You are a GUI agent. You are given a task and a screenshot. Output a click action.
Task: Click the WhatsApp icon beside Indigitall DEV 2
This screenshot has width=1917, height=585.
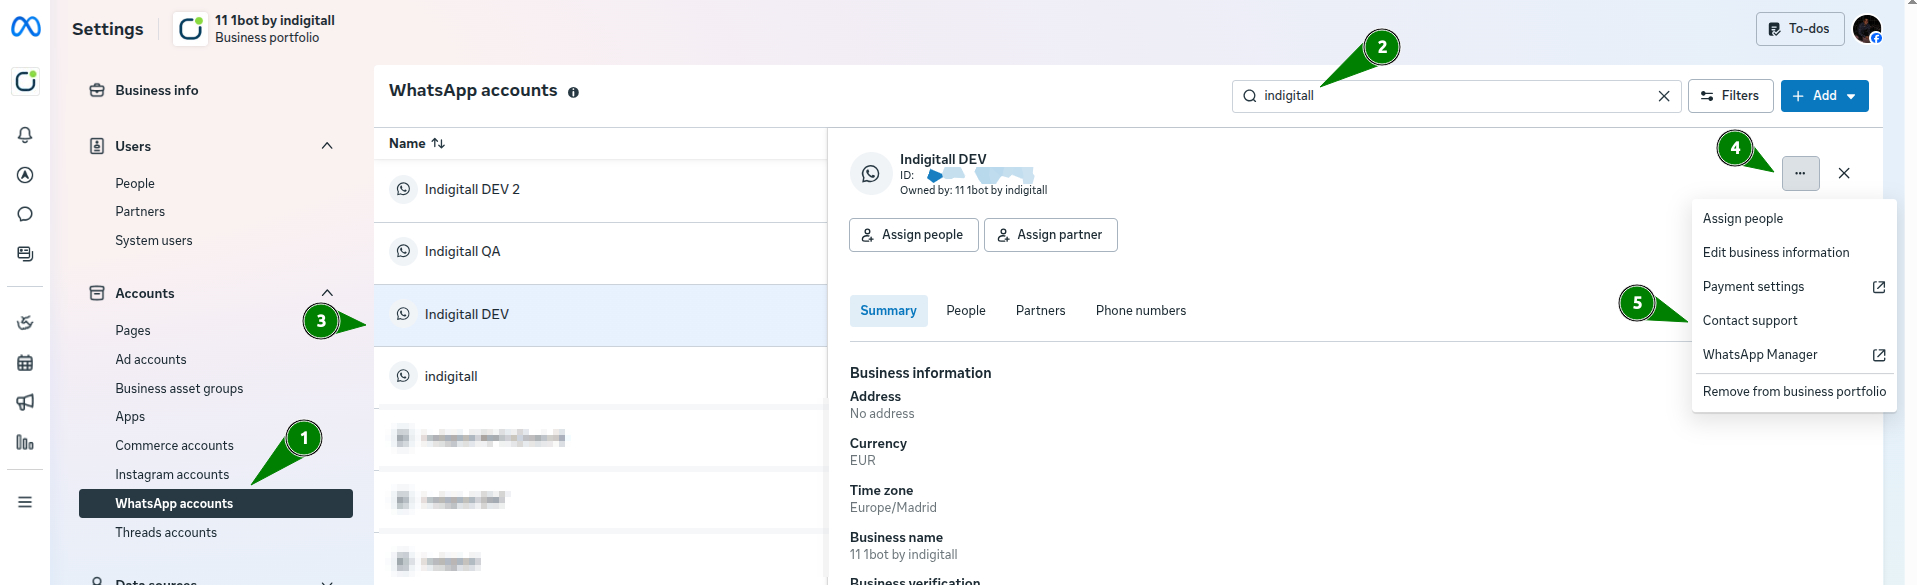pos(403,189)
